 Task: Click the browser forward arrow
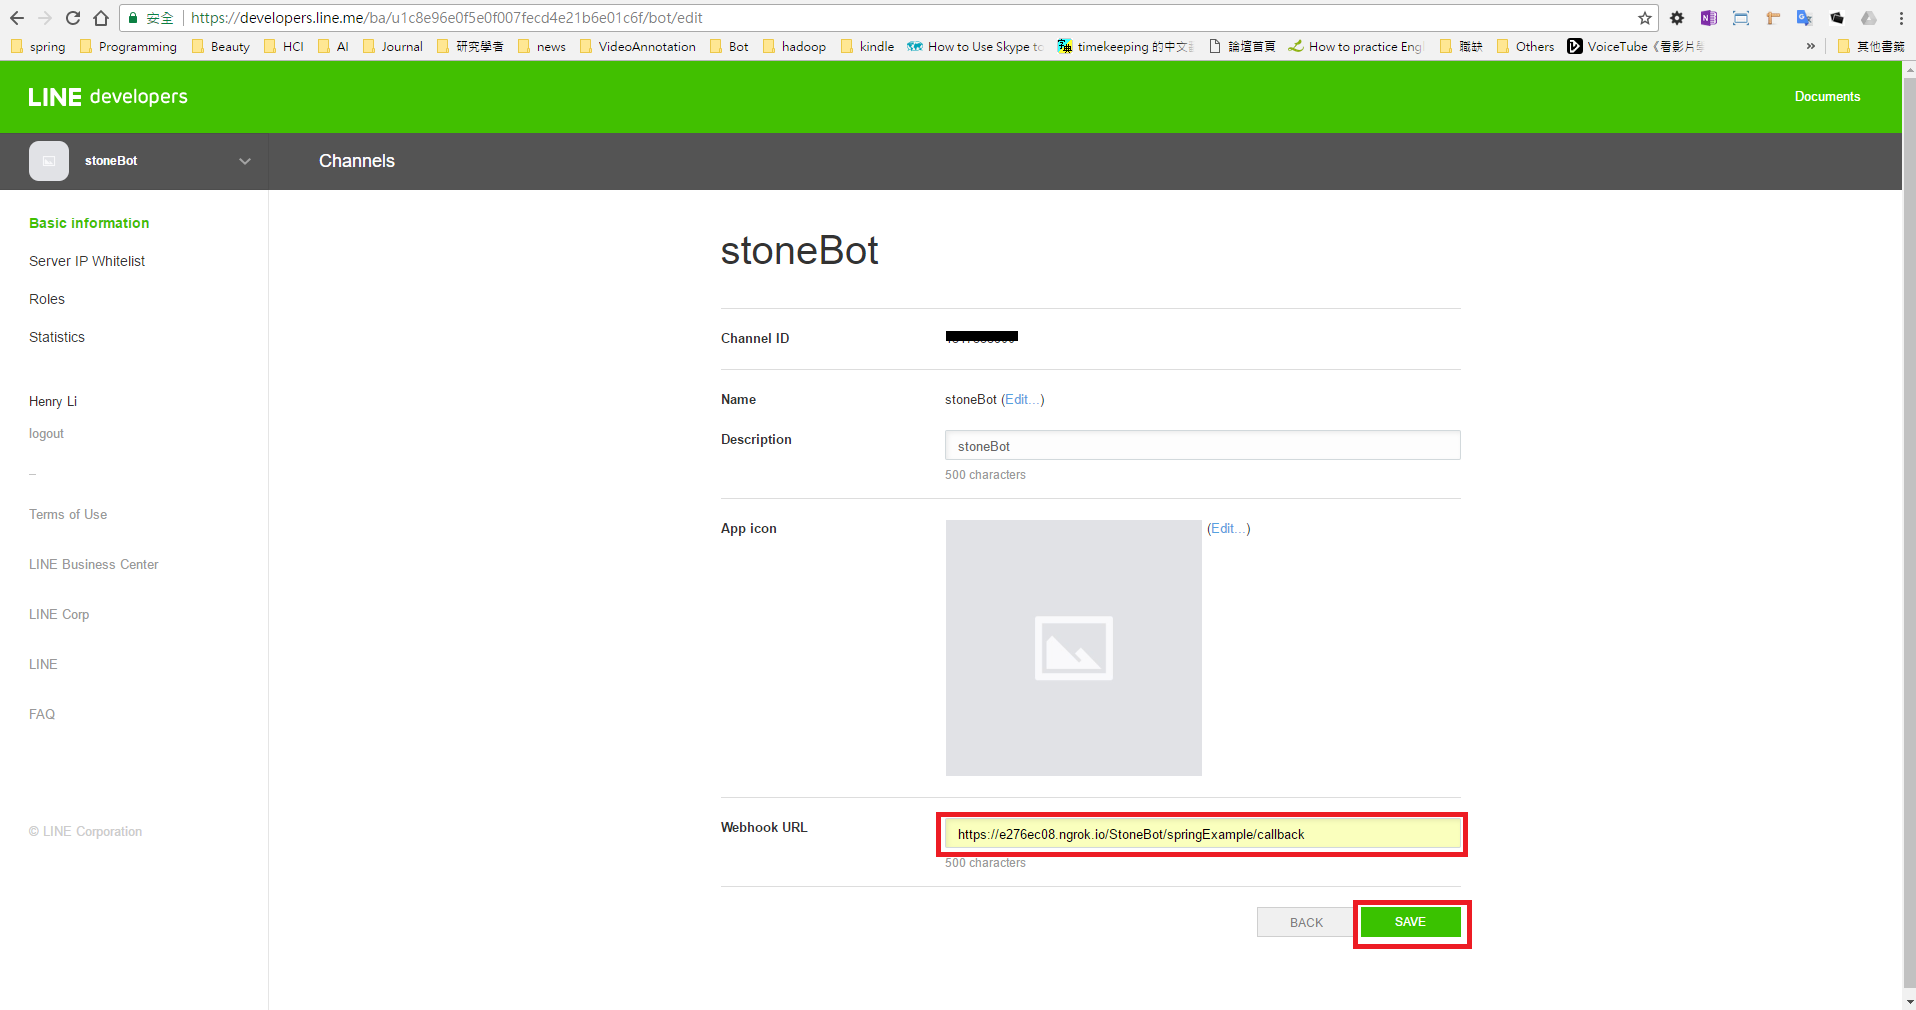click(45, 18)
